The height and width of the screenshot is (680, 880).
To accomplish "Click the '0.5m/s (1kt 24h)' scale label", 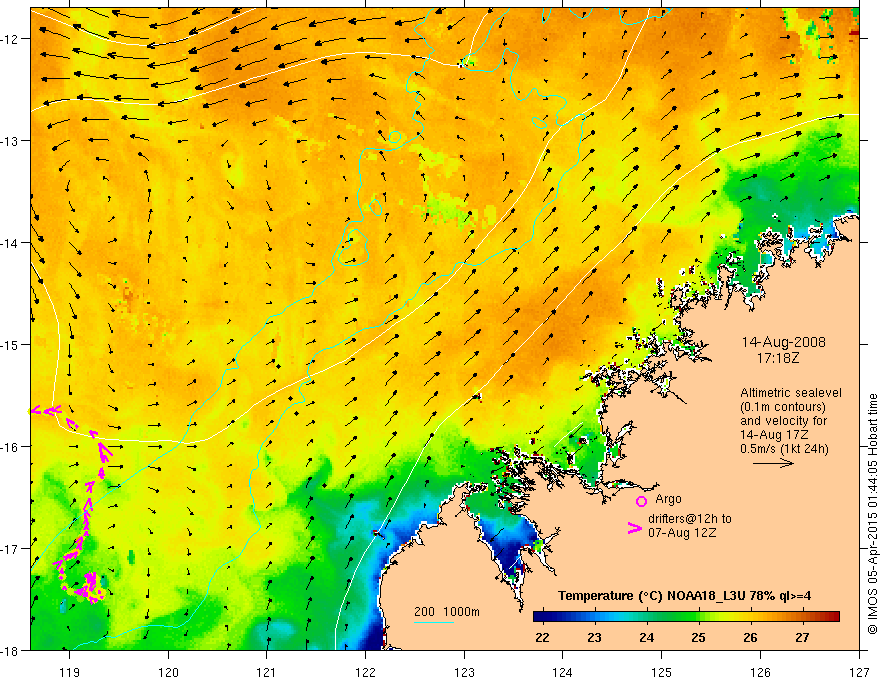I will tap(784, 448).
